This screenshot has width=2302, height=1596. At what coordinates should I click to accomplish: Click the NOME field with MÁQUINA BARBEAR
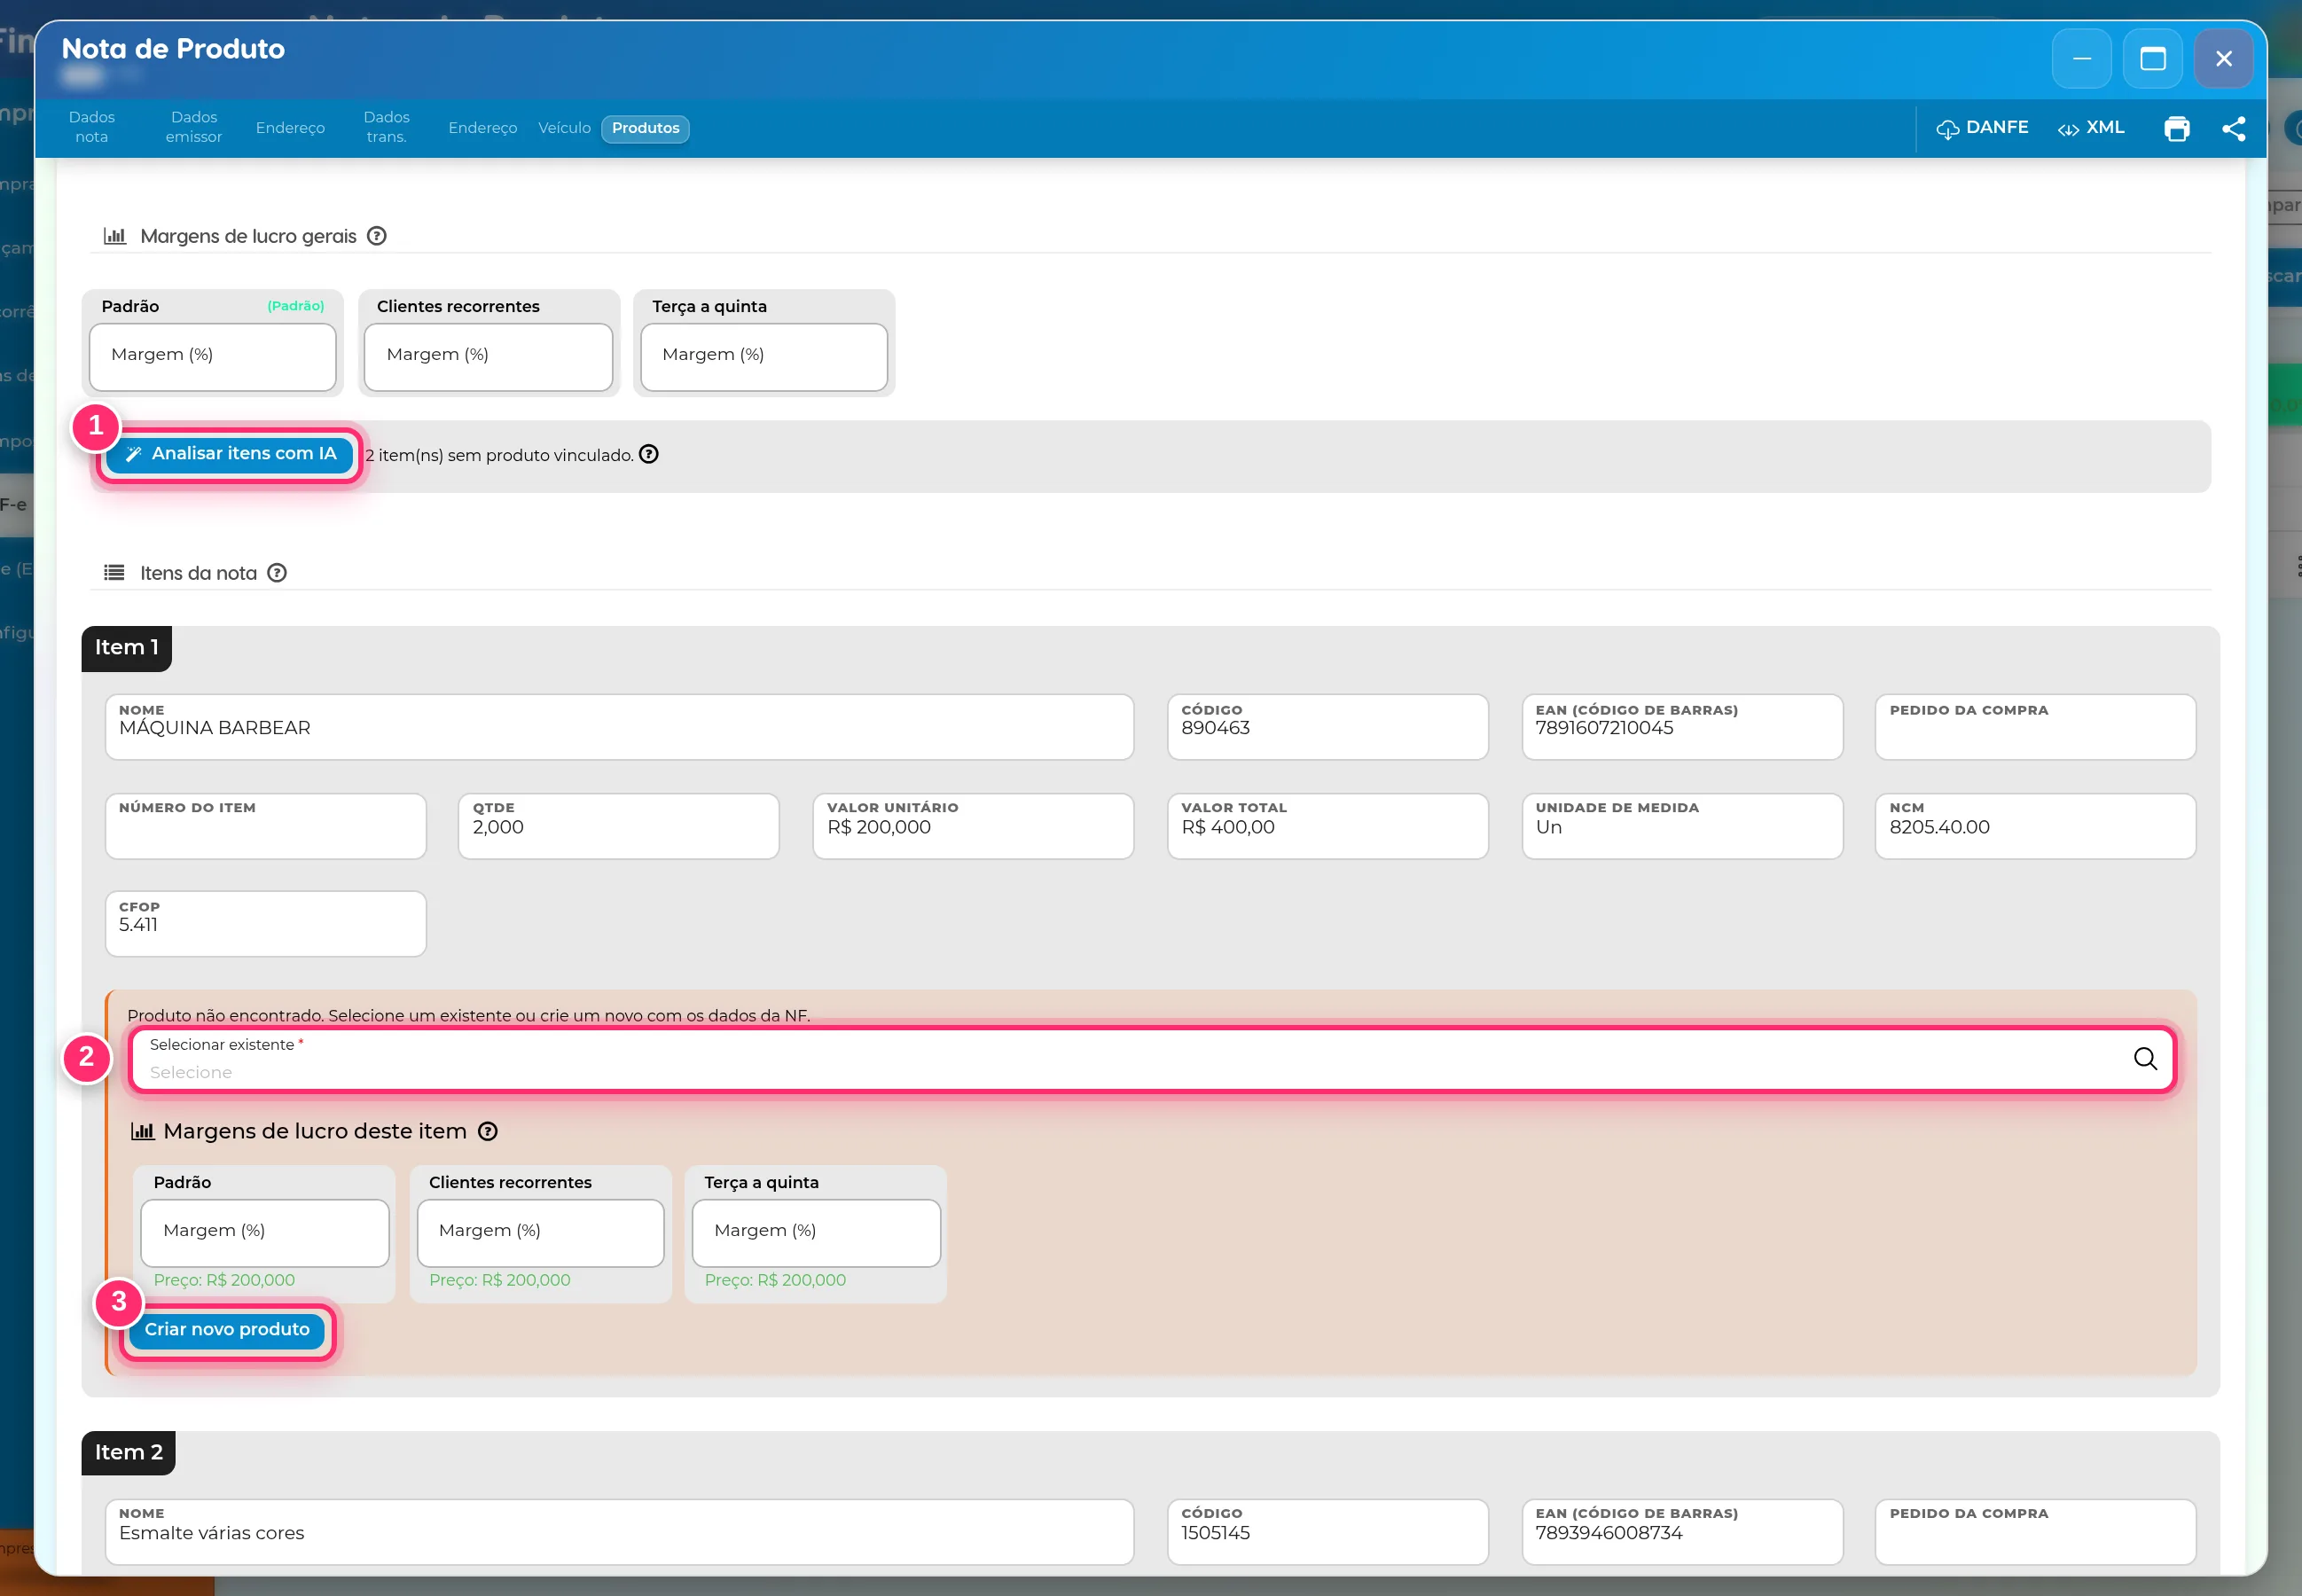click(x=619, y=727)
